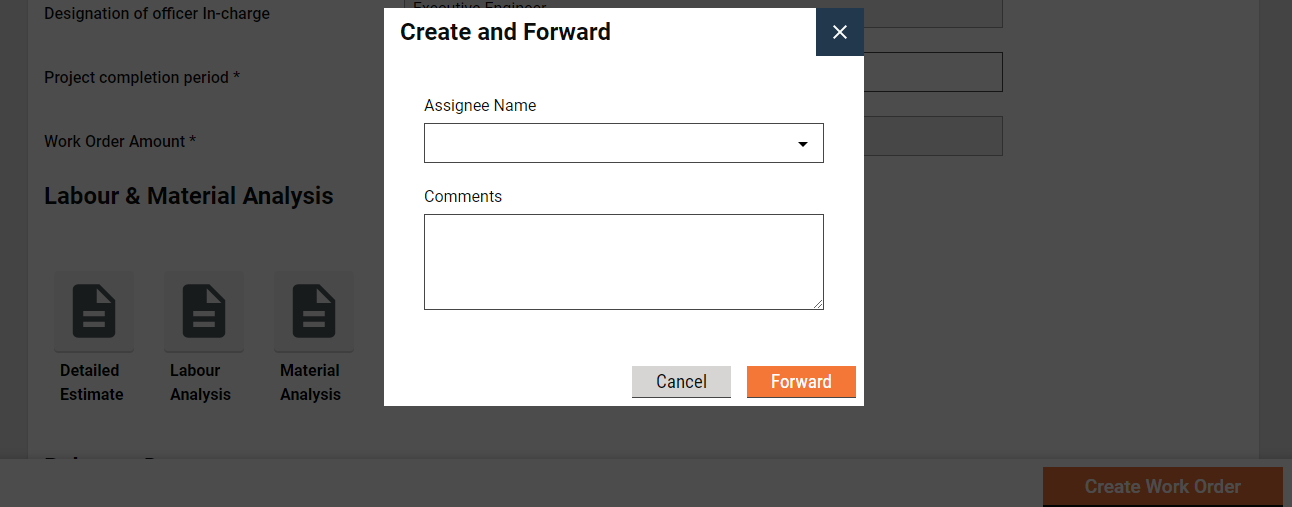
Task: Click the Material Analysis text label
Action: click(310, 382)
